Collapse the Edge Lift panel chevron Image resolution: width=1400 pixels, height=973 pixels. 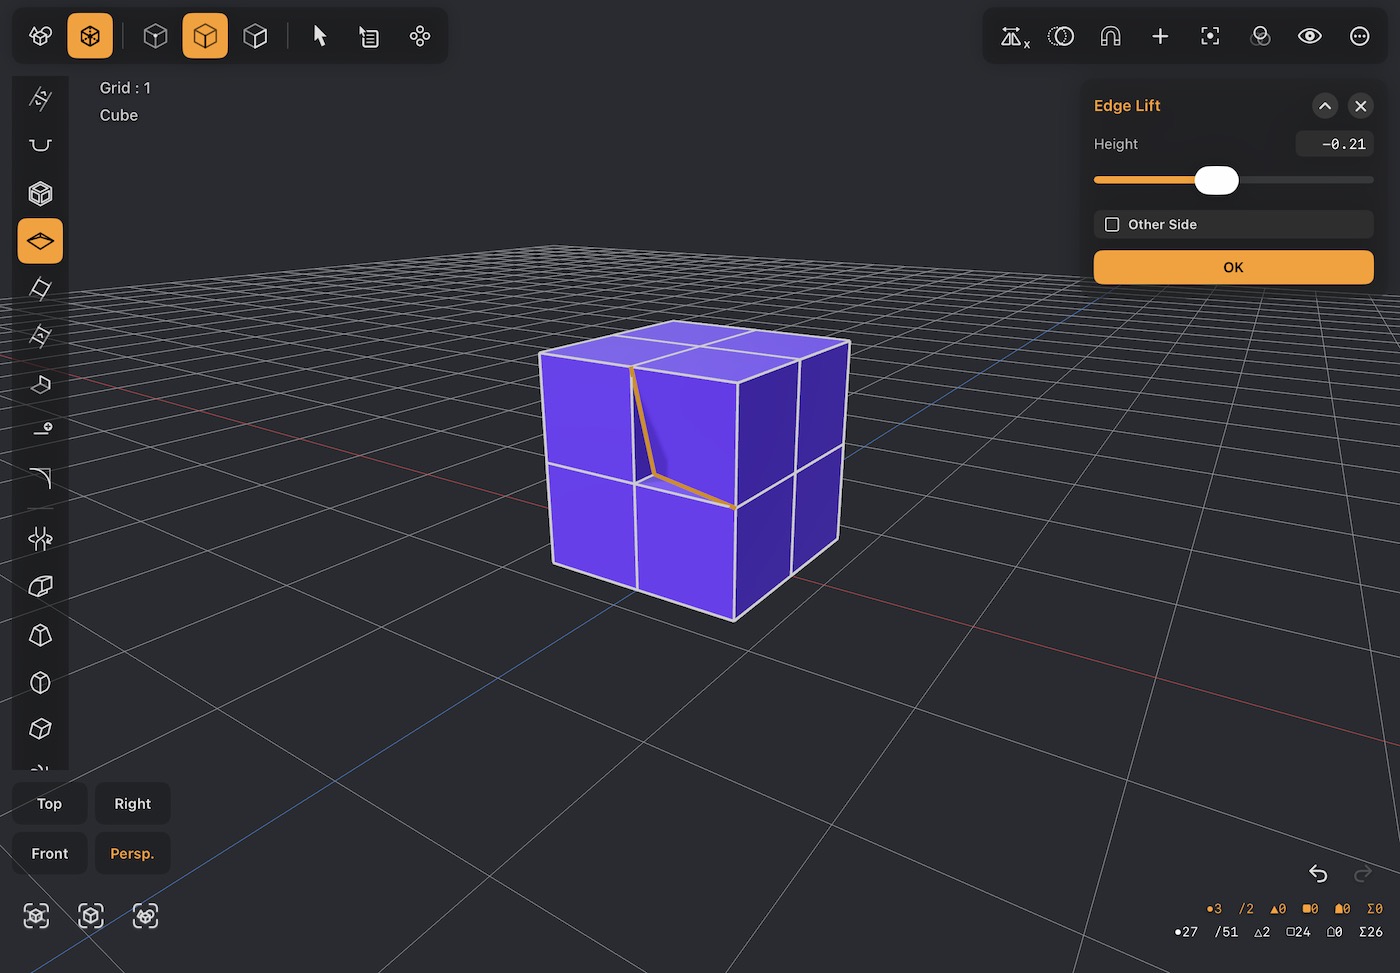click(1325, 106)
